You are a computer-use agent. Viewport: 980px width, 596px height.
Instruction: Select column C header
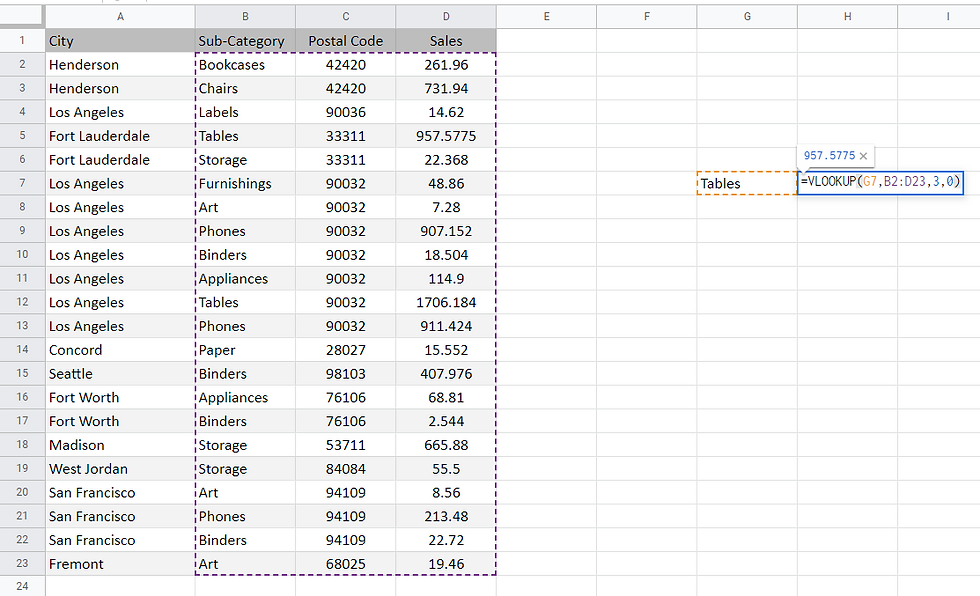point(346,17)
